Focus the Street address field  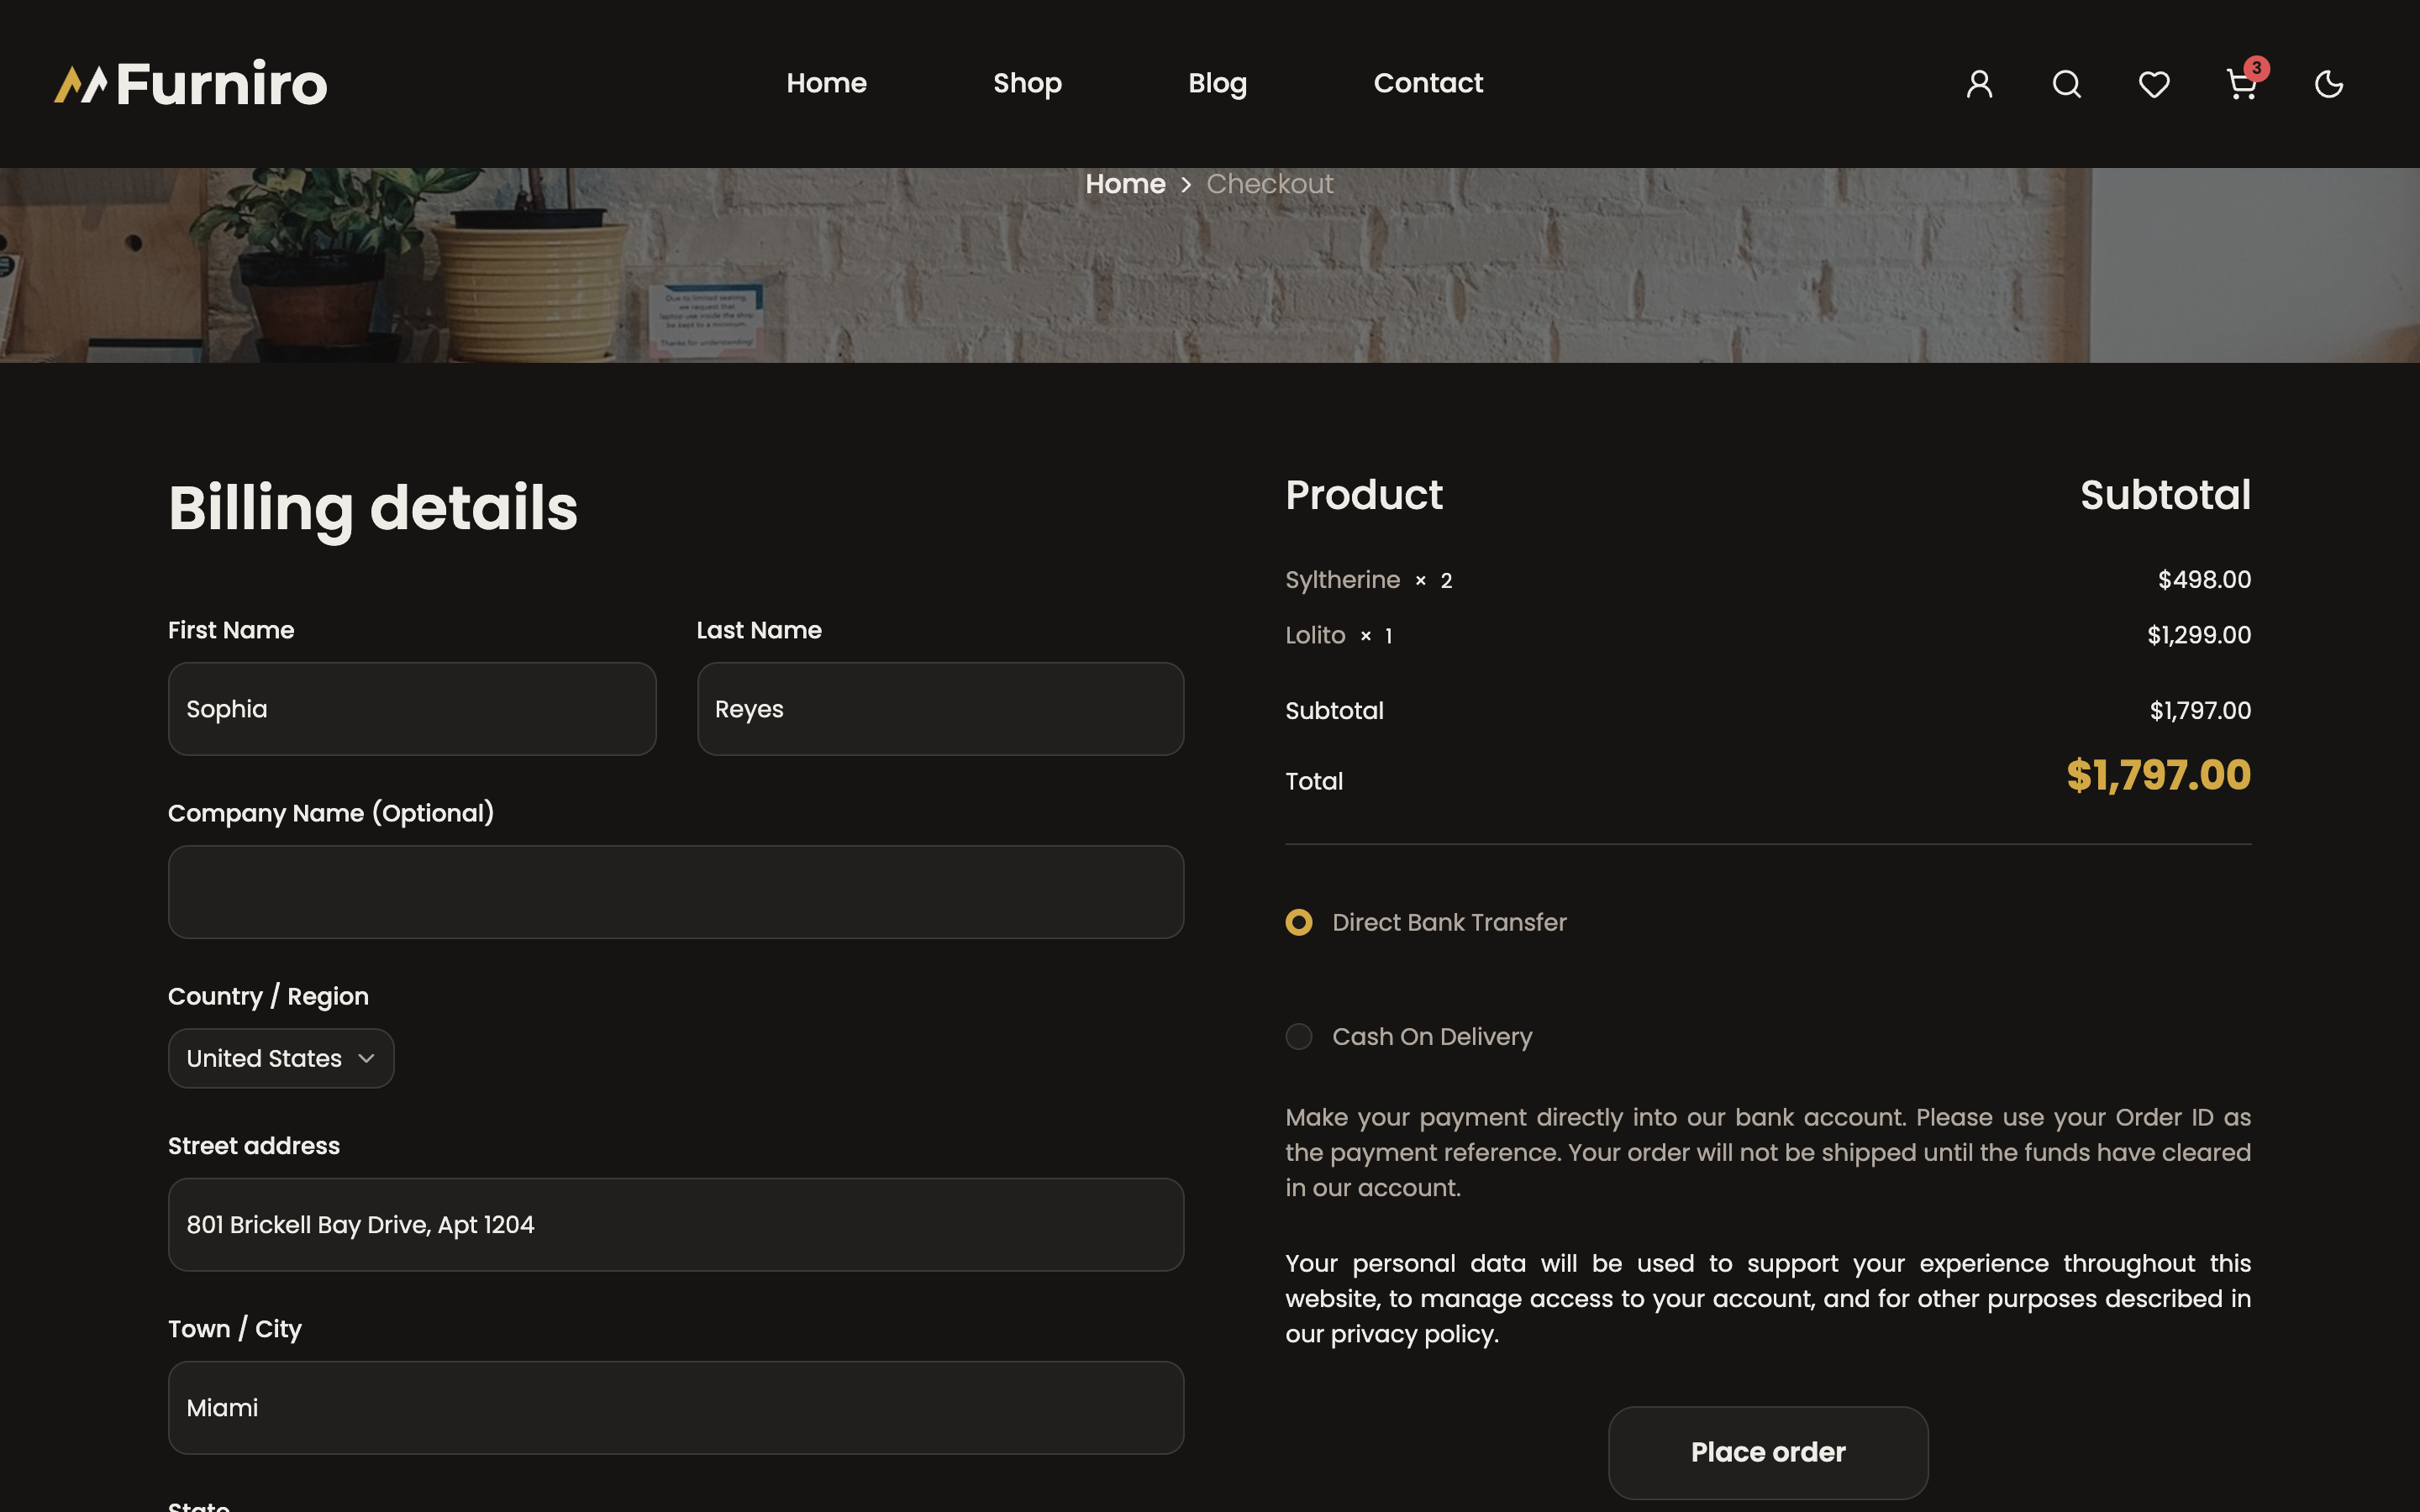point(676,1224)
